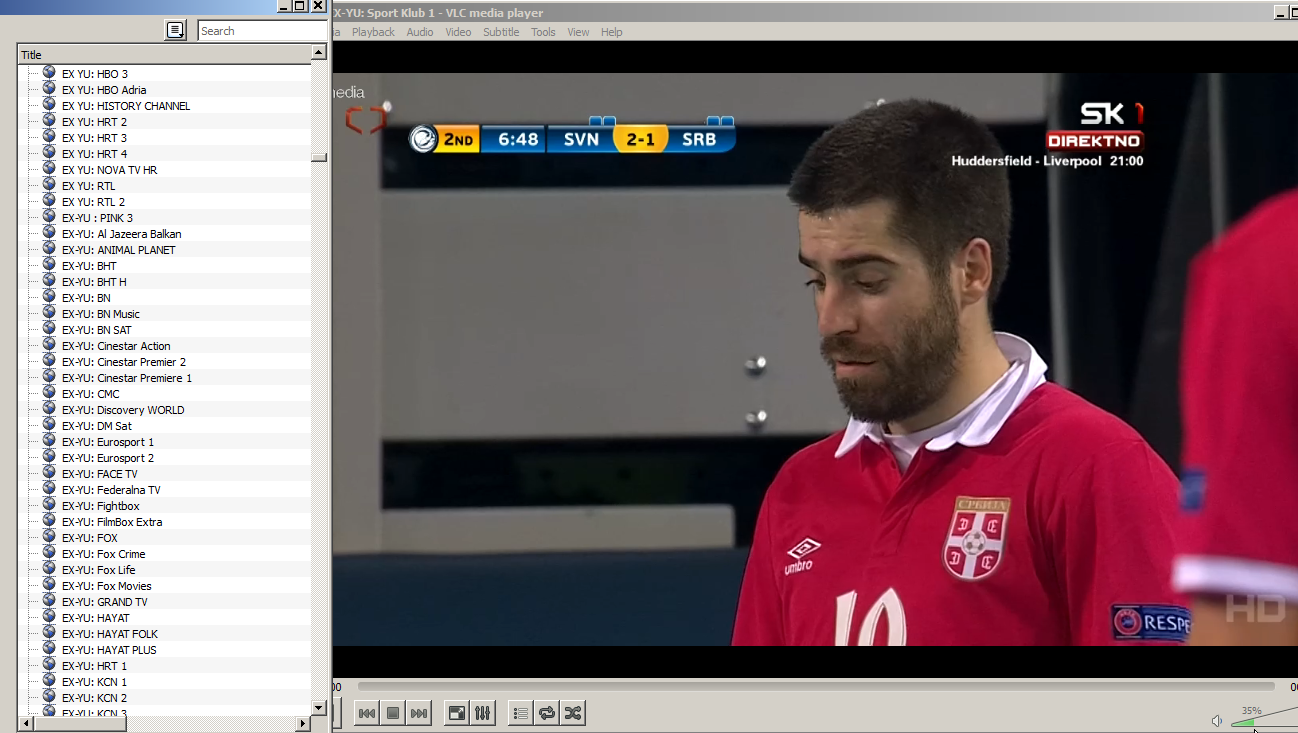Screen dimensions: 1298x733
Task: Click the video seek progress bar
Action: coord(815,687)
